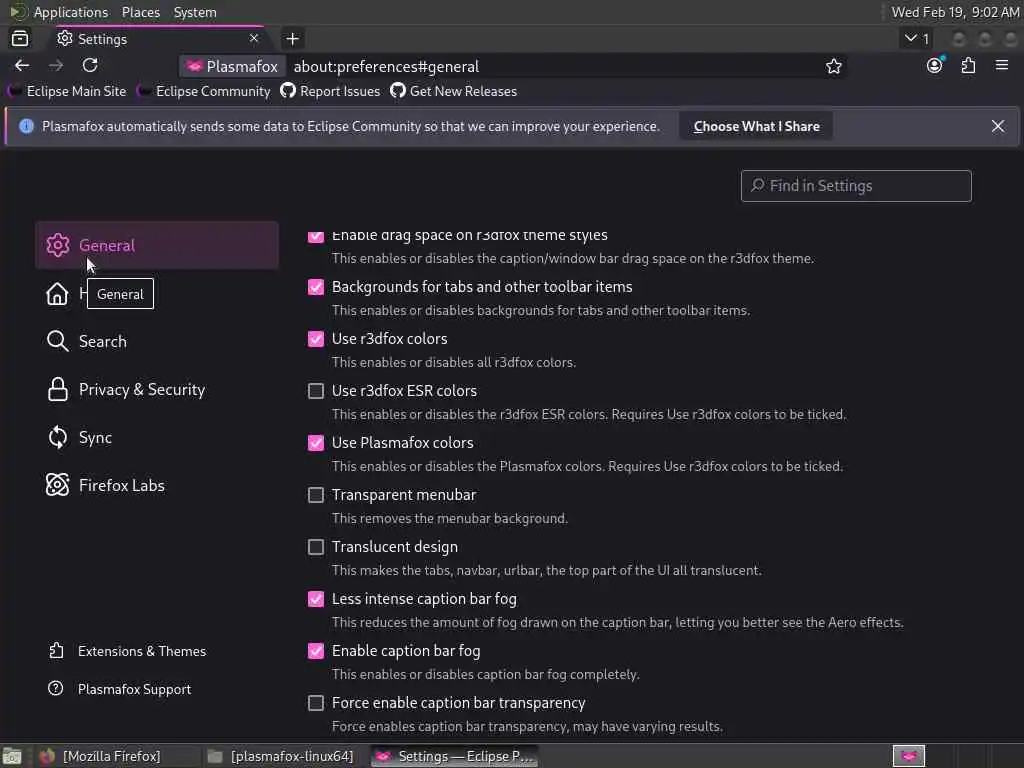The height and width of the screenshot is (768, 1024).
Task: Open the Sync settings category
Action: (x=157, y=438)
